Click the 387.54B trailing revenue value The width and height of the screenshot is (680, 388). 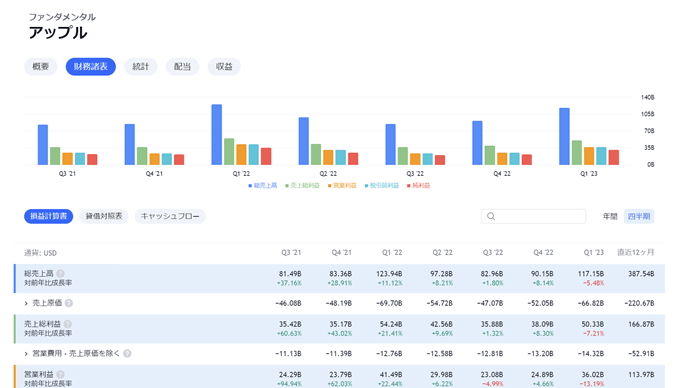coord(641,274)
